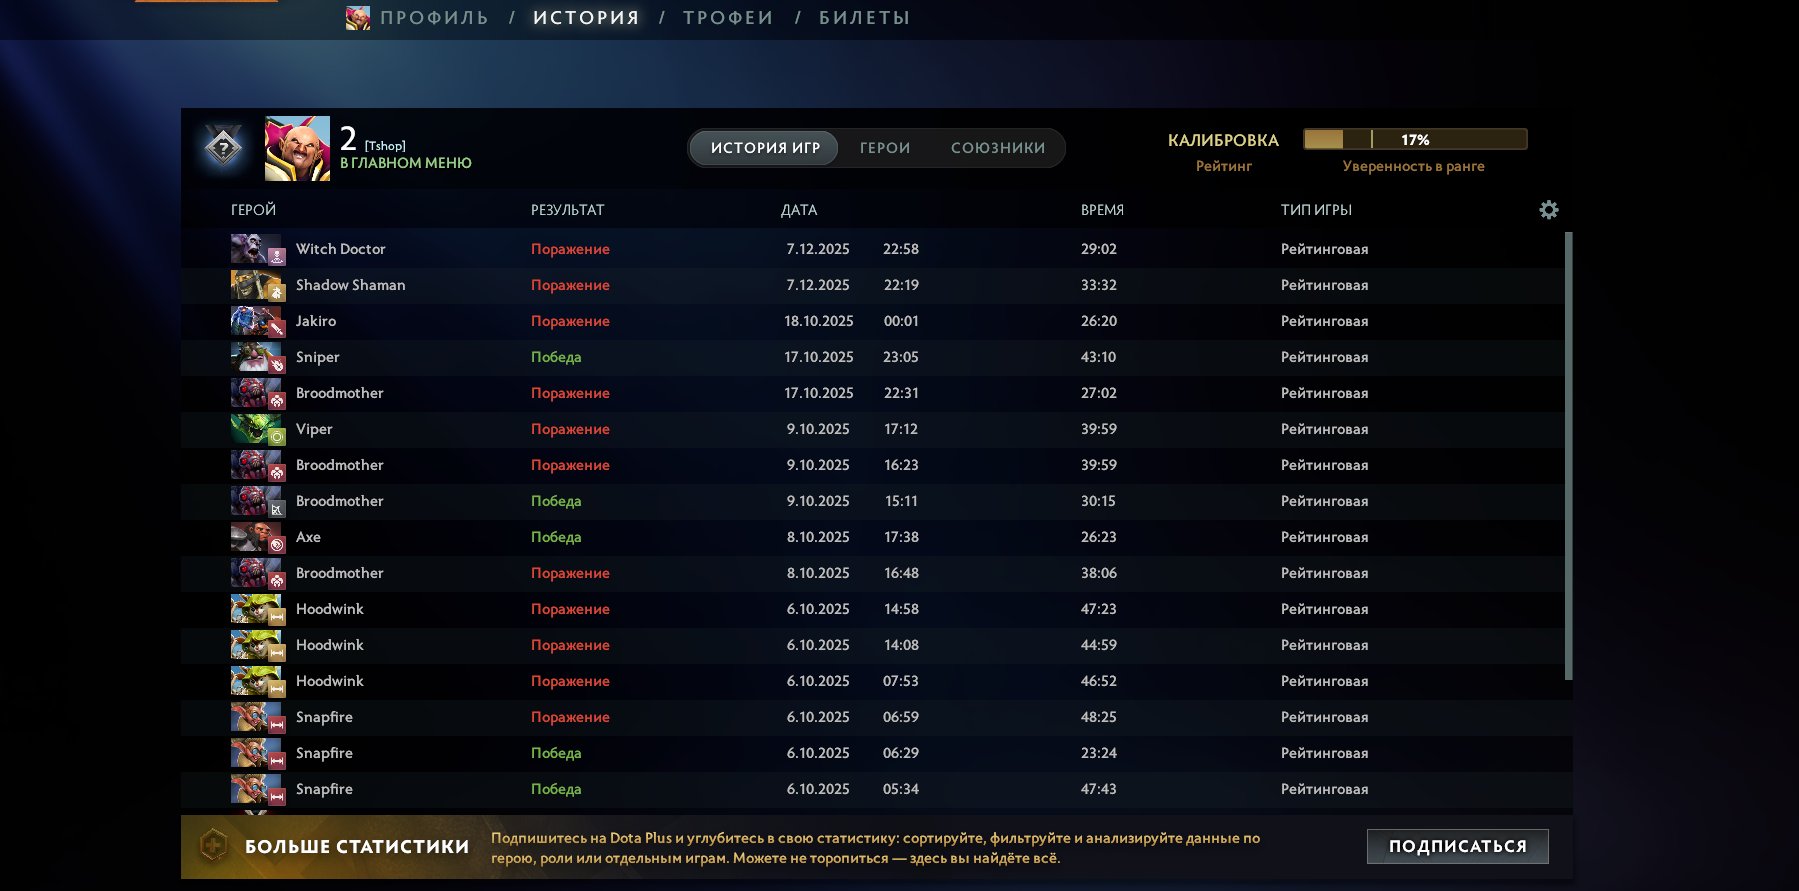Click the Dota Plus emblem icon
This screenshot has height=891, width=1799.
[x=212, y=846]
